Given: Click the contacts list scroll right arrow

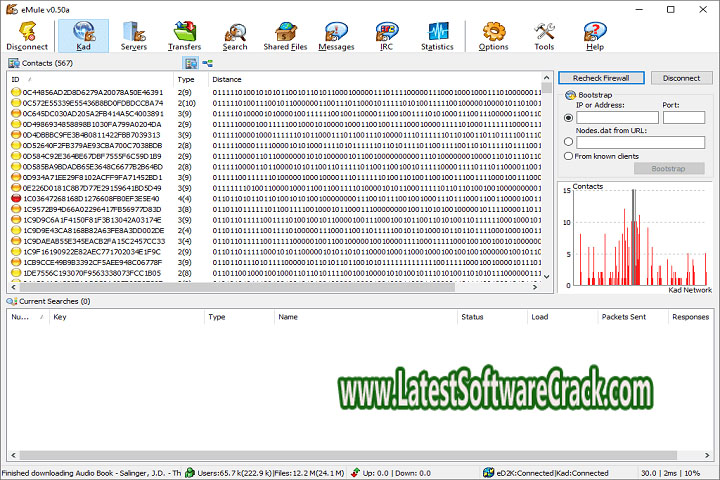Looking at the screenshot, I should [535, 287].
